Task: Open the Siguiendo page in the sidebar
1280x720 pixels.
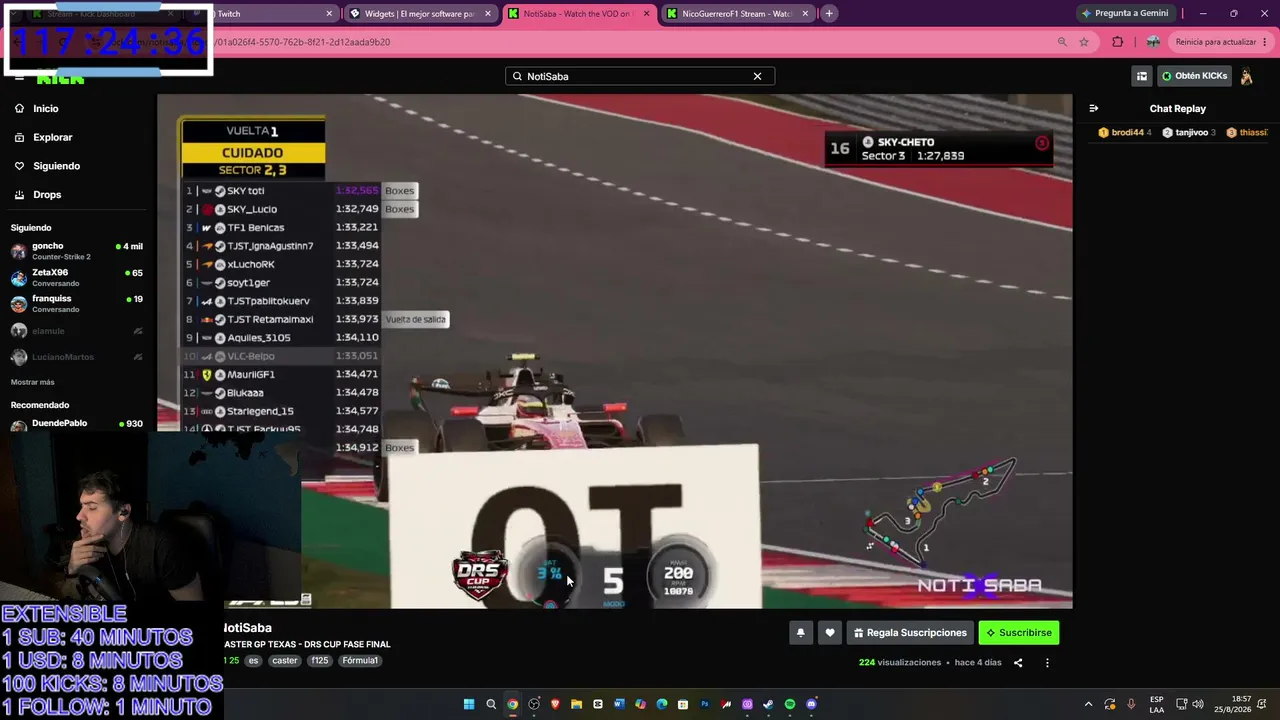Action: [56, 166]
